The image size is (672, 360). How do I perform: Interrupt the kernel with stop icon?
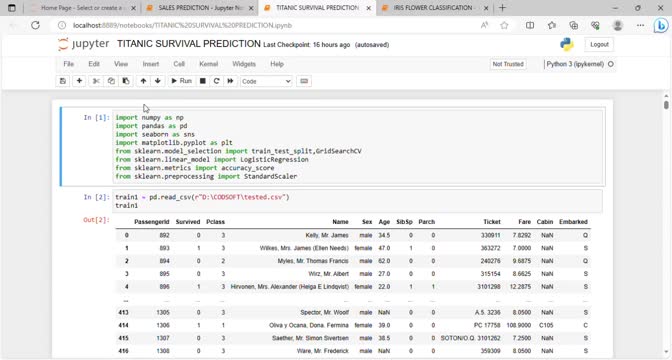point(203,81)
